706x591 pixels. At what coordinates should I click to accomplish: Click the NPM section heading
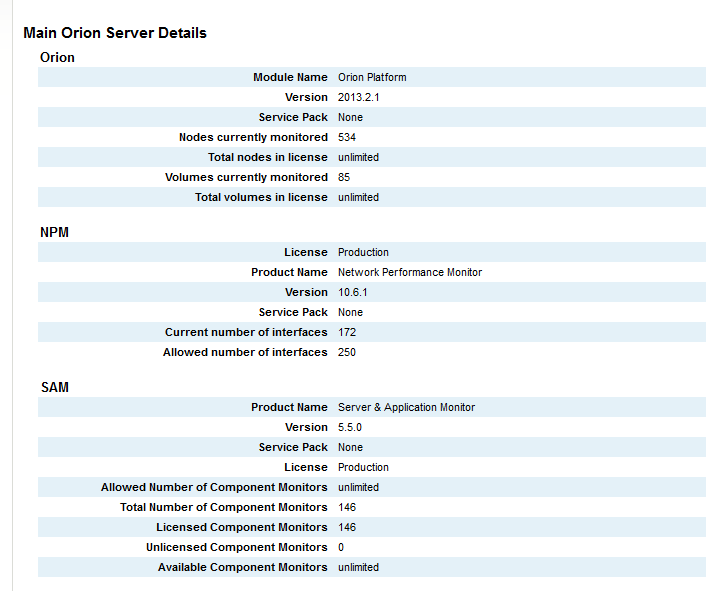tap(54, 232)
